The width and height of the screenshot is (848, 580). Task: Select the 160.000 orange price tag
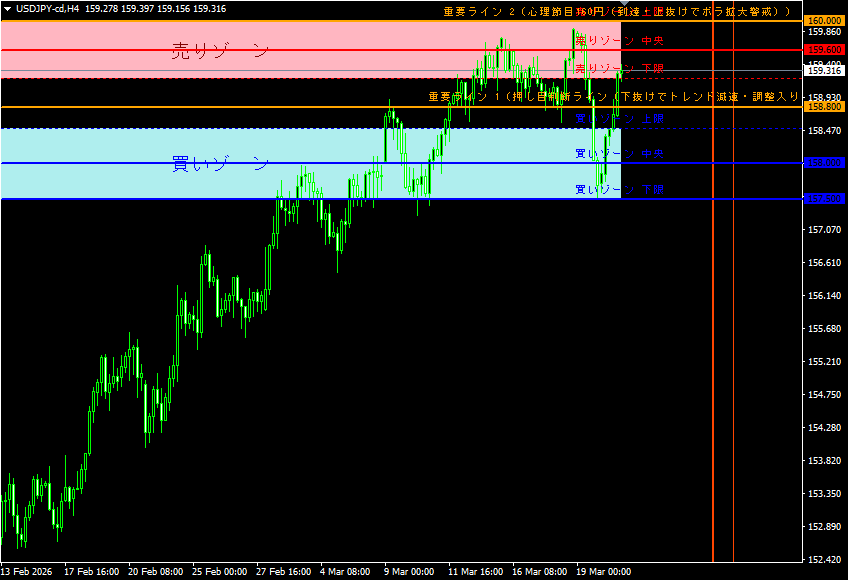(825, 21)
